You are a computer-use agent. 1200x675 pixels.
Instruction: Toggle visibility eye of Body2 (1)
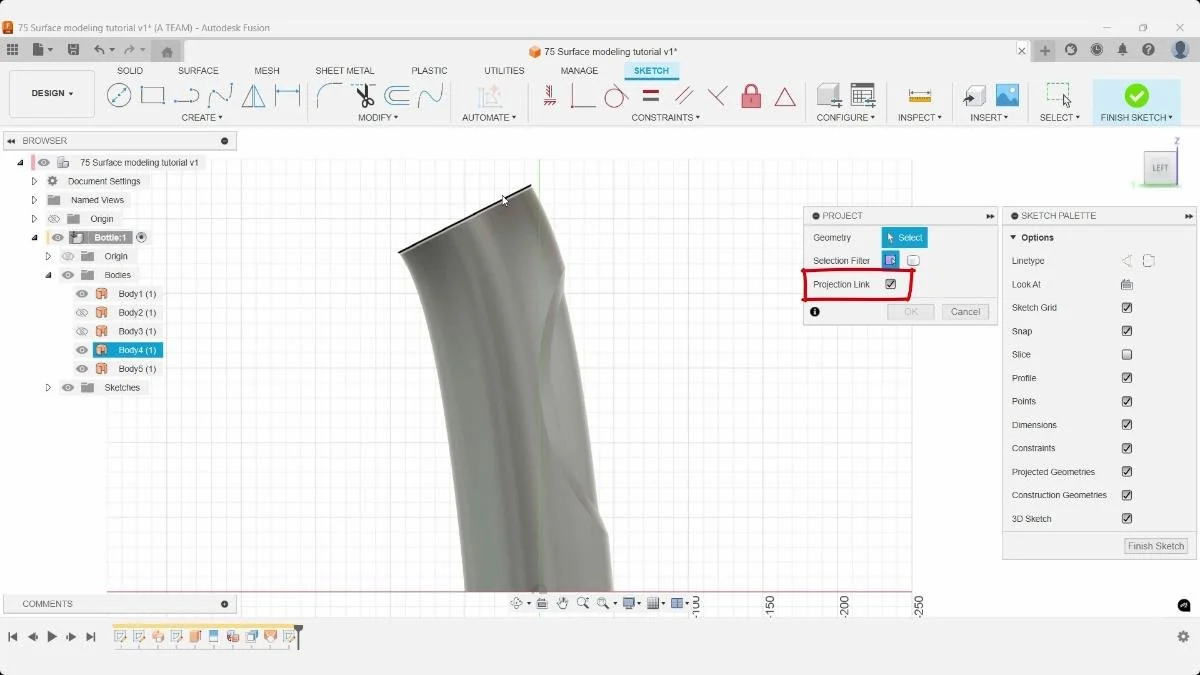[82, 313]
